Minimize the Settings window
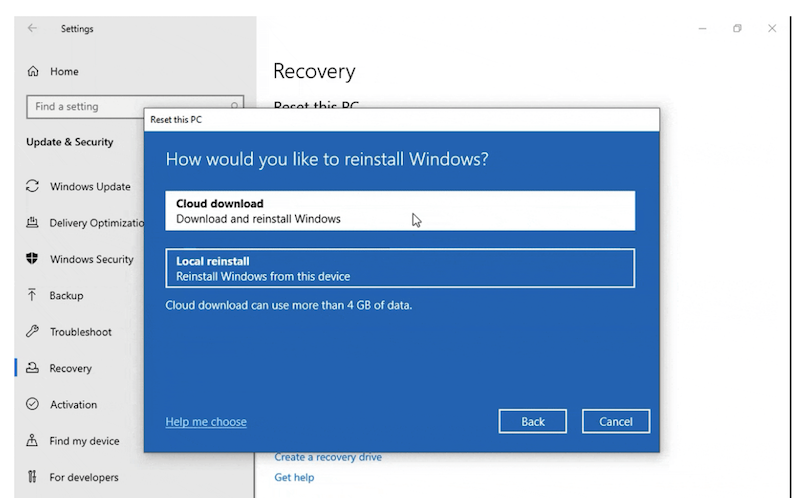Image resolution: width=800 pixels, height=498 pixels. click(703, 29)
